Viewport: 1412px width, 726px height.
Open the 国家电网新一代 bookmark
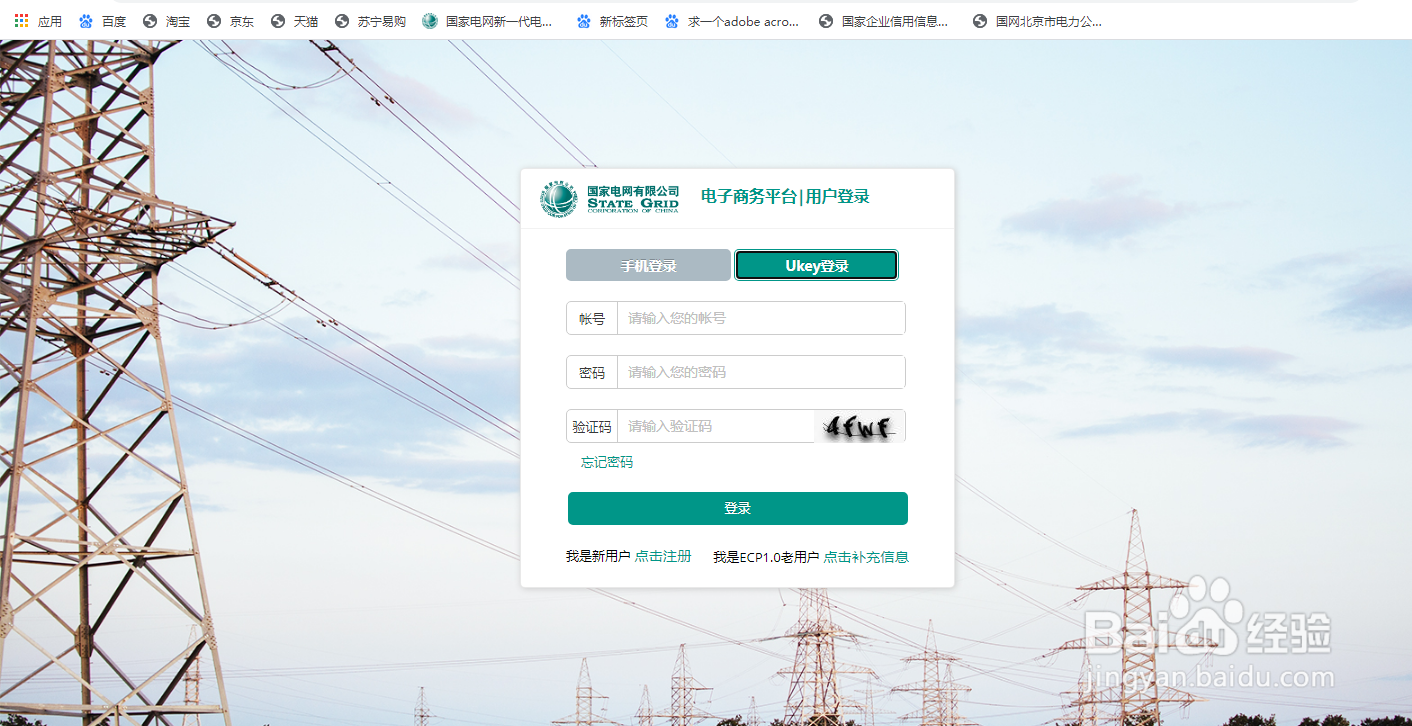490,20
